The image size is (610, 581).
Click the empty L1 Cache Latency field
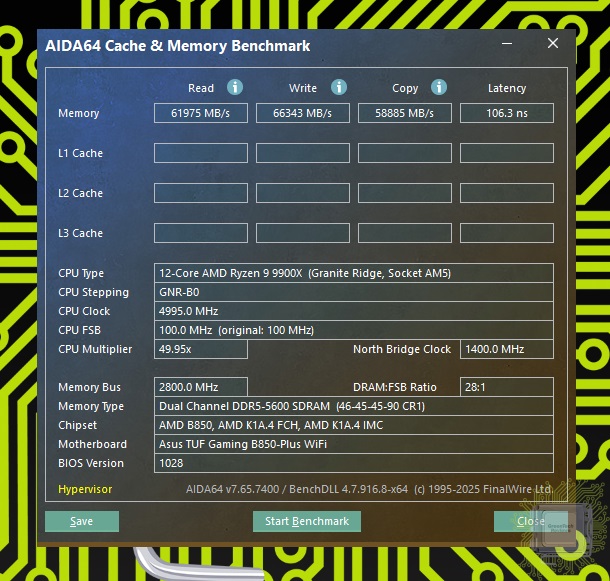point(507,153)
